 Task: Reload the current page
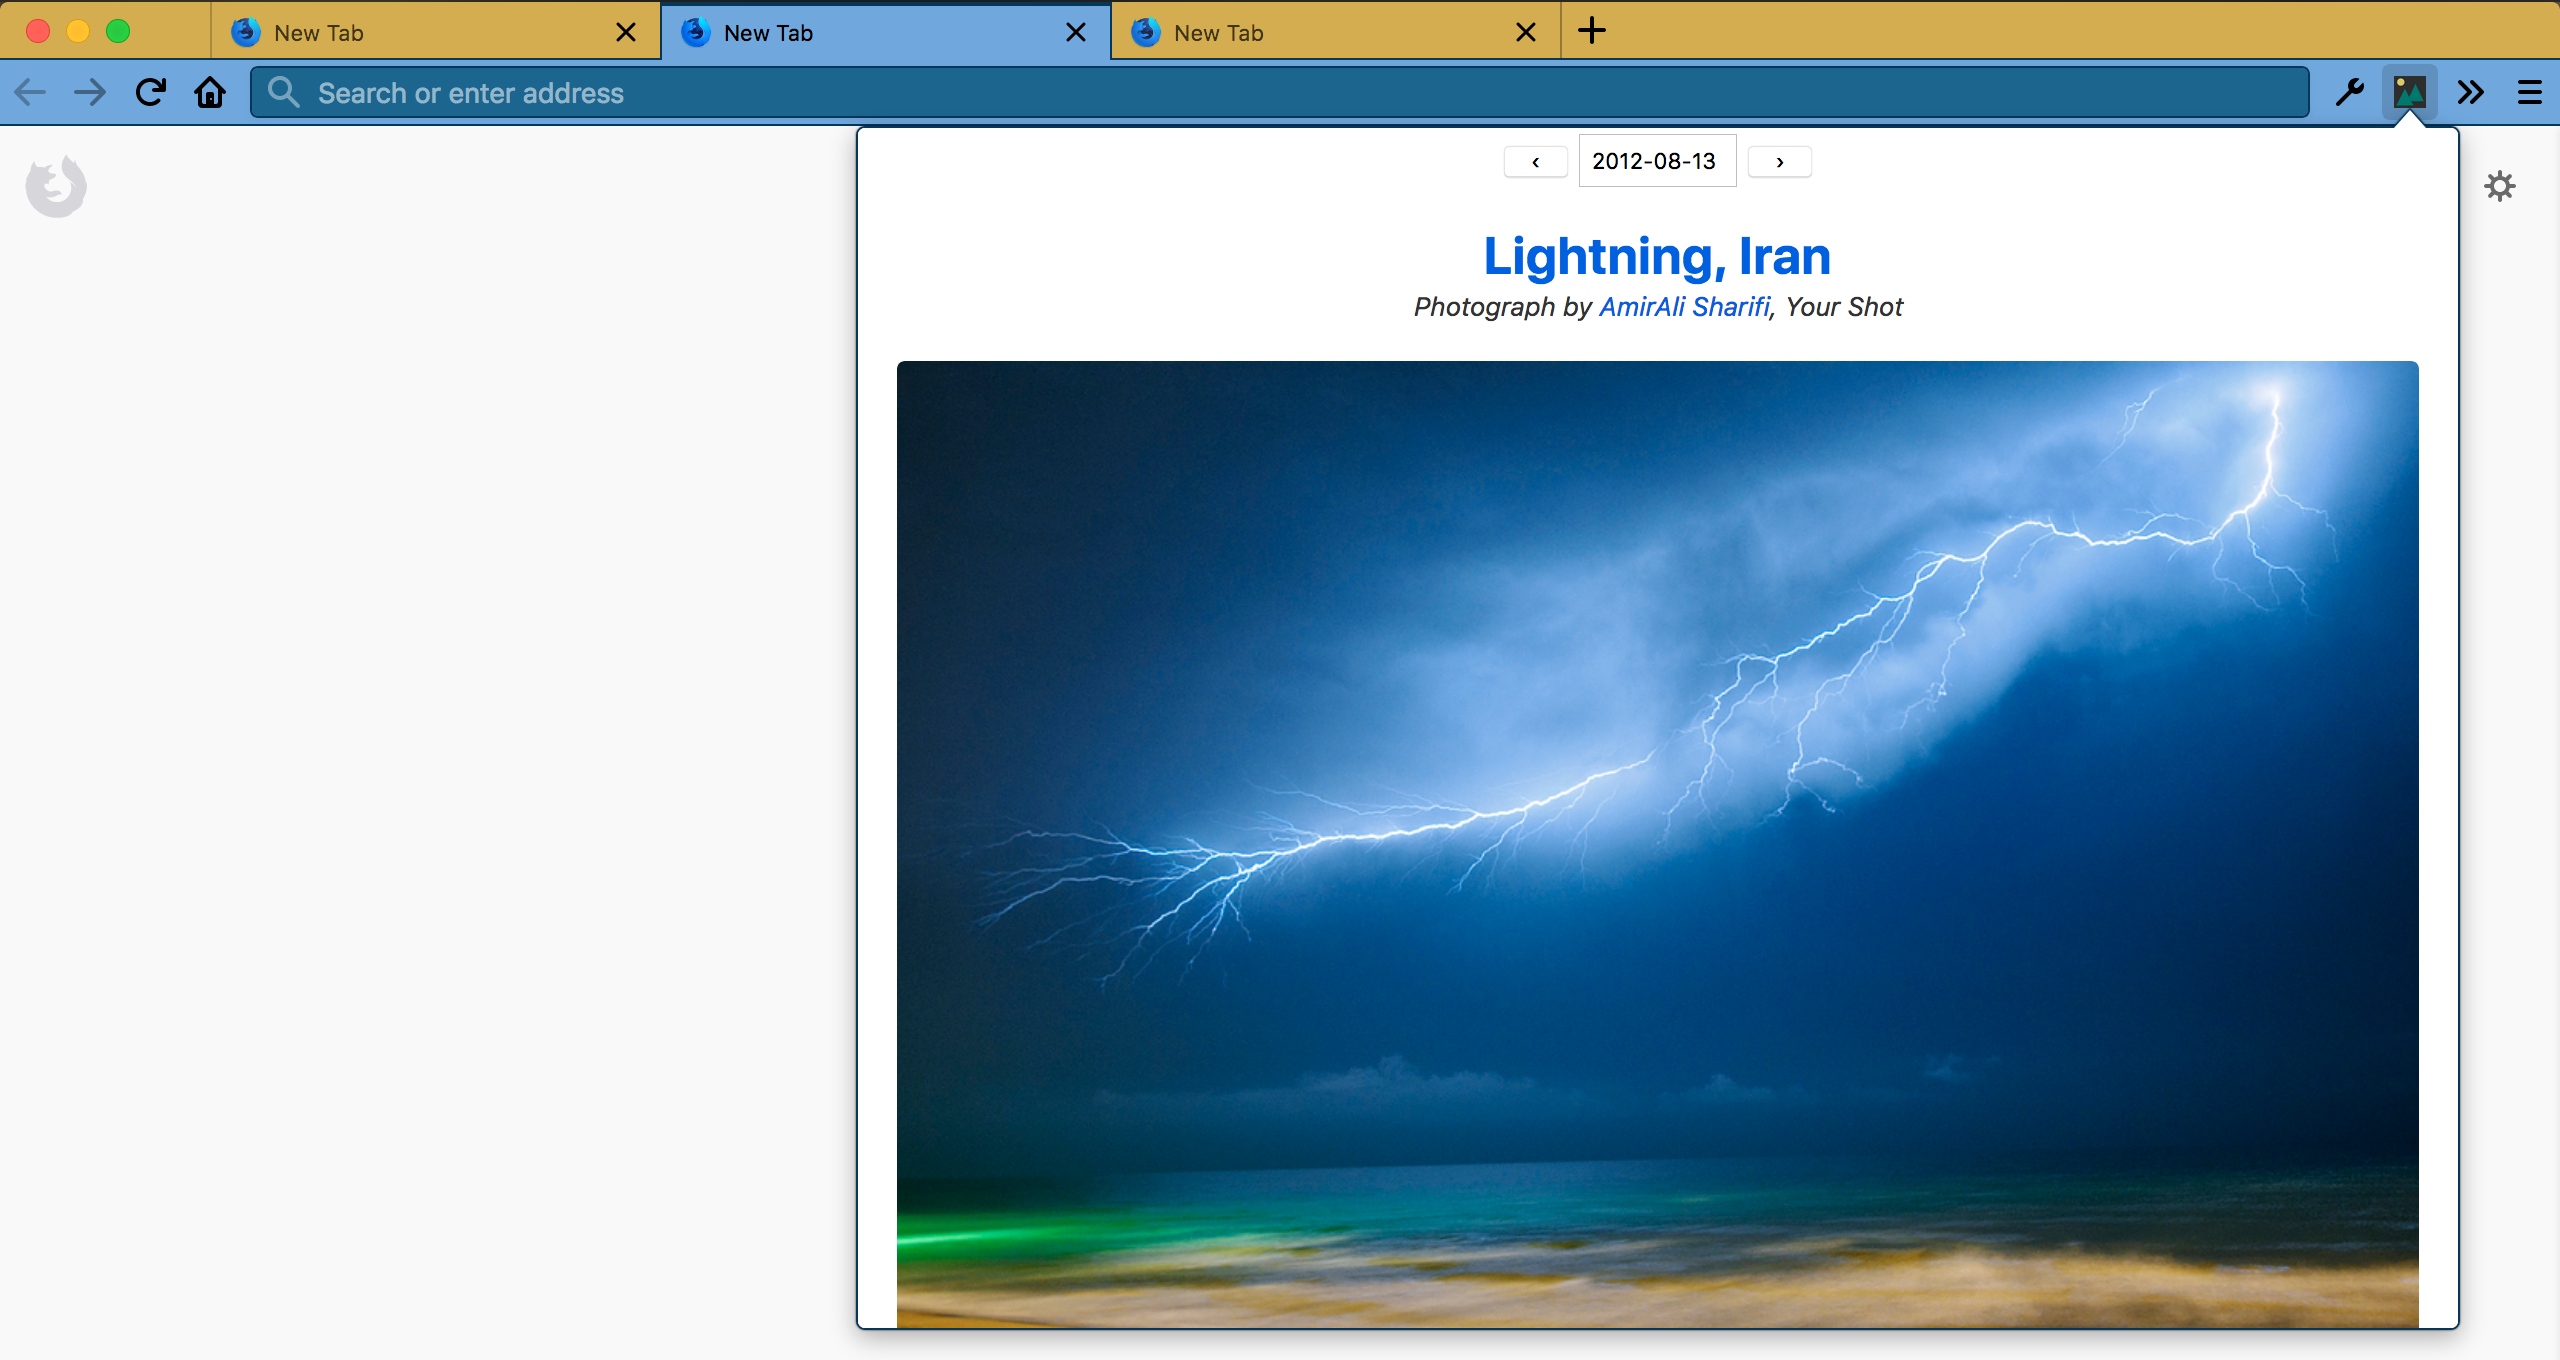(x=151, y=93)
